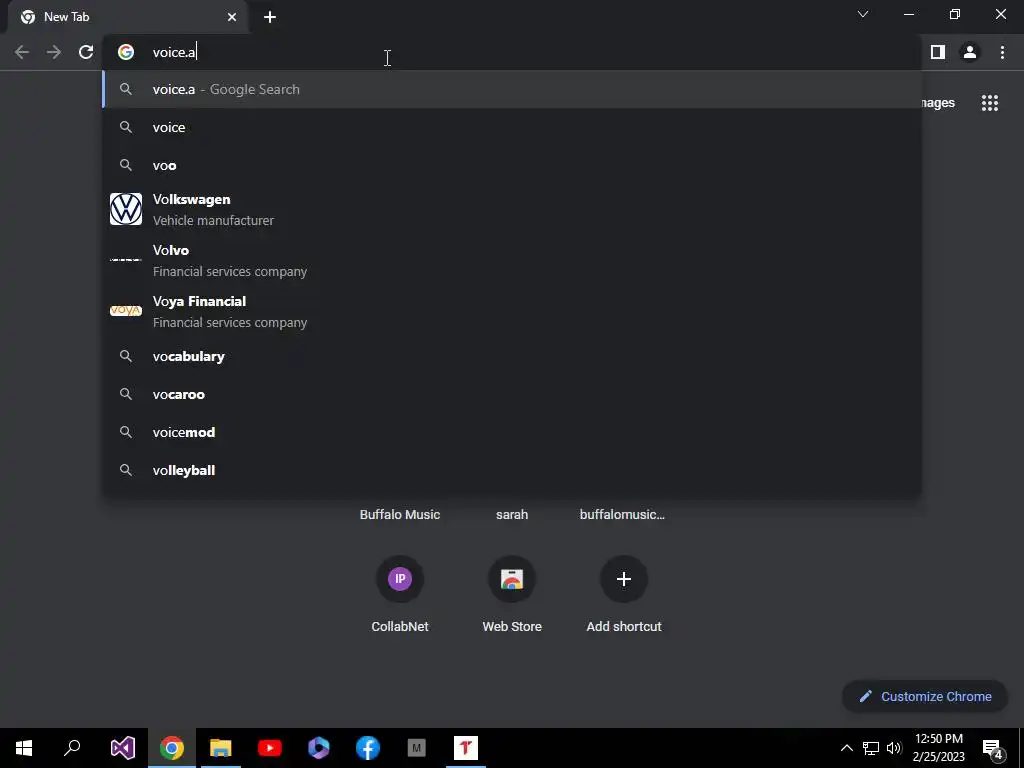Click the browser back arrow
Image resolution: width=1024 pixels, height=768 pixels.
pyautogui.click(x=22, y=52)
